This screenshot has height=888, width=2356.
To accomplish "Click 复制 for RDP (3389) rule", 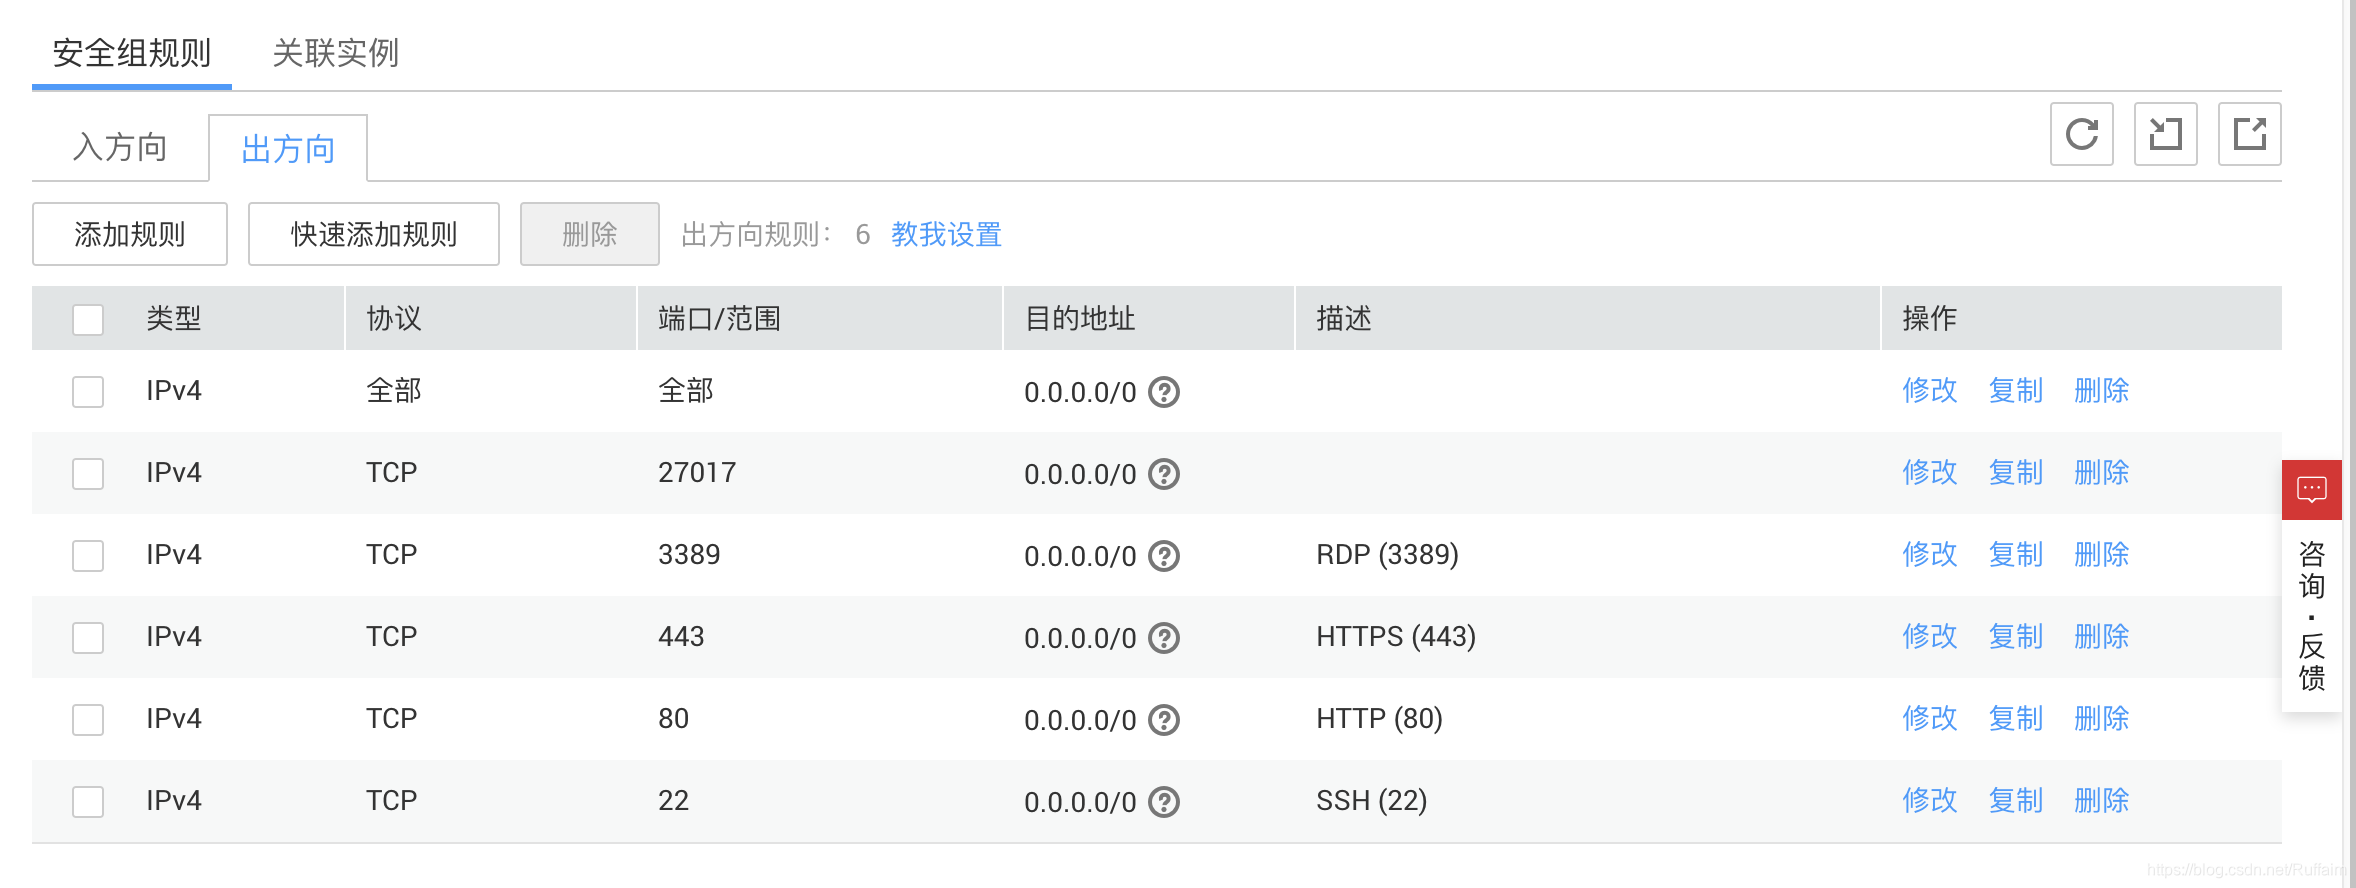I will (2016, 554).
